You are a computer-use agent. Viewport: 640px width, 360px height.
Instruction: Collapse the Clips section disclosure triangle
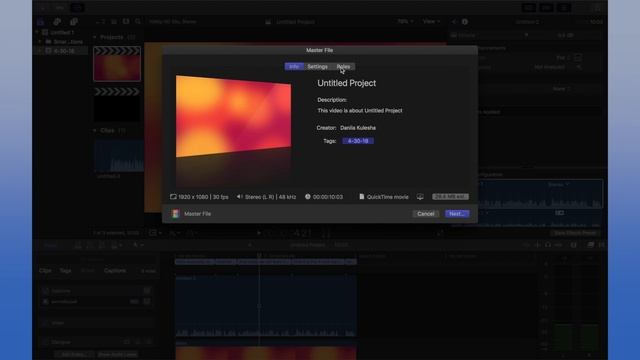(95, 131)
